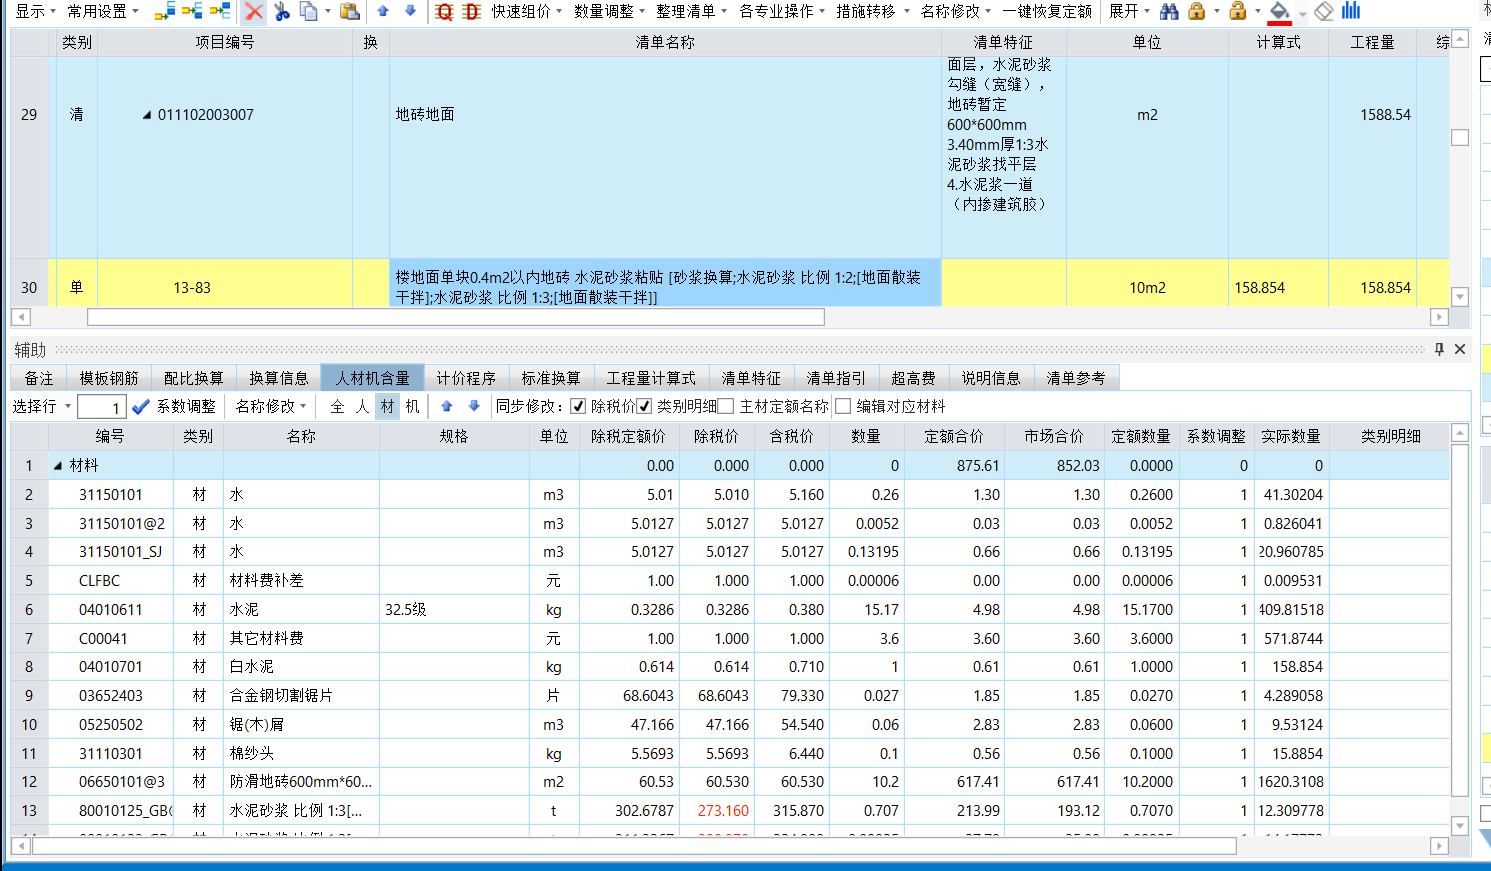Select the 机 machinery filter toggle
Image resolution: width=1491 pixels, height=871 pixels.
412,406
